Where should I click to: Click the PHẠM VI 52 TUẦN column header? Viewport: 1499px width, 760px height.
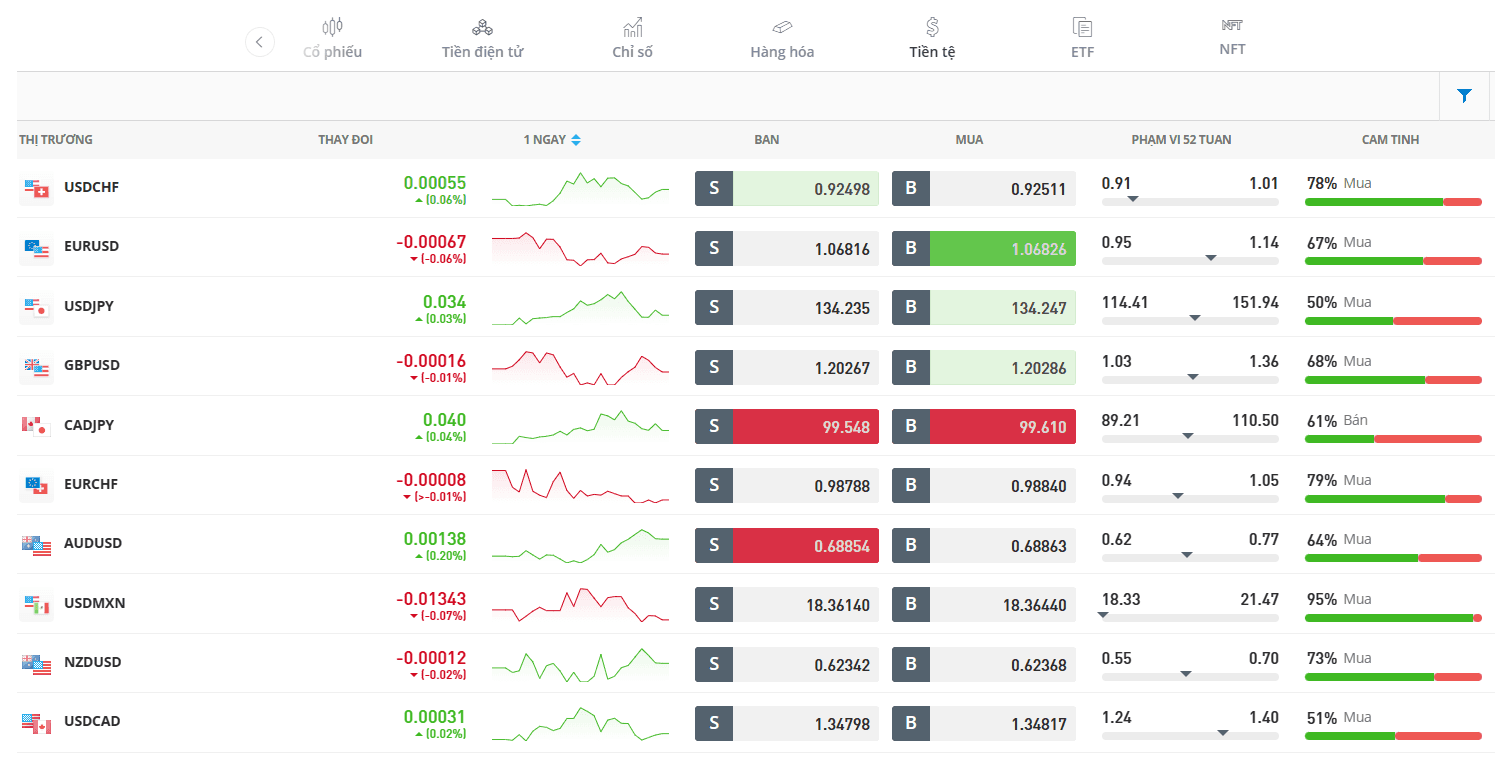point(1181,140)
